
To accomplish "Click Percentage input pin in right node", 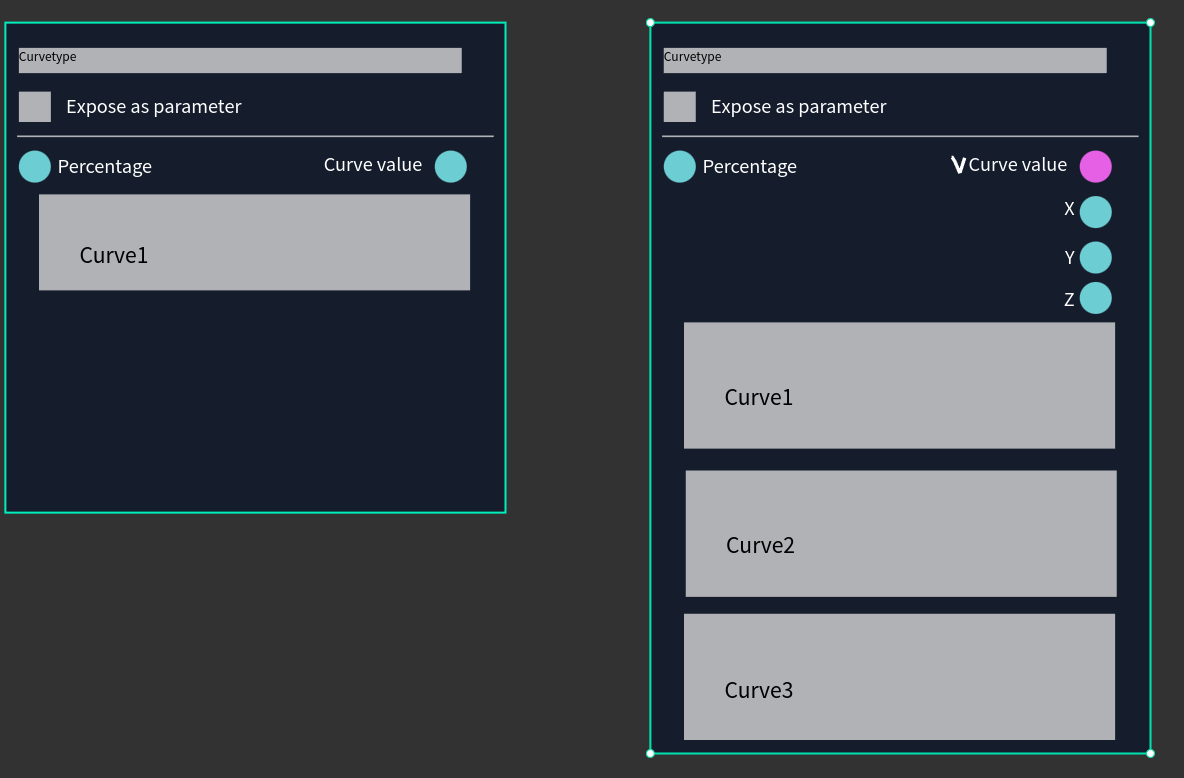I will tap(680, 166).
